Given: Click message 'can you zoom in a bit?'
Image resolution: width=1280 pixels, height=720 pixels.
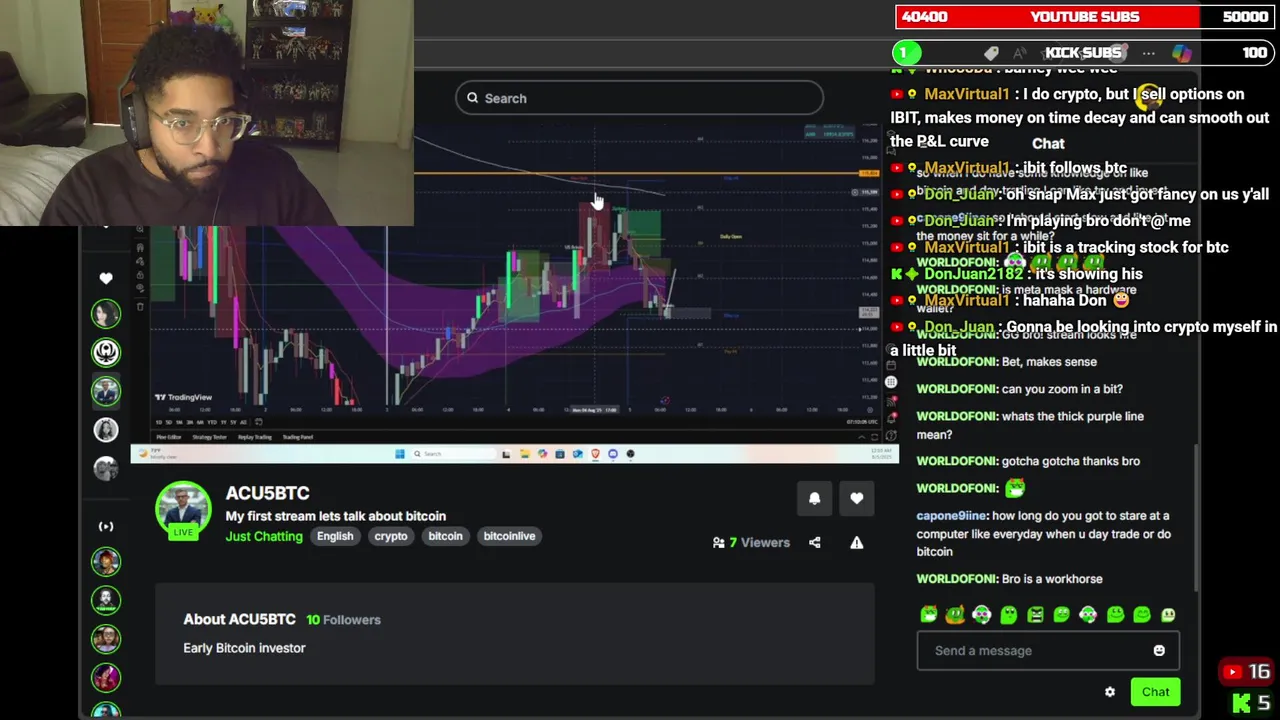Looking at the screenshot, I should tap(1062, 389).
